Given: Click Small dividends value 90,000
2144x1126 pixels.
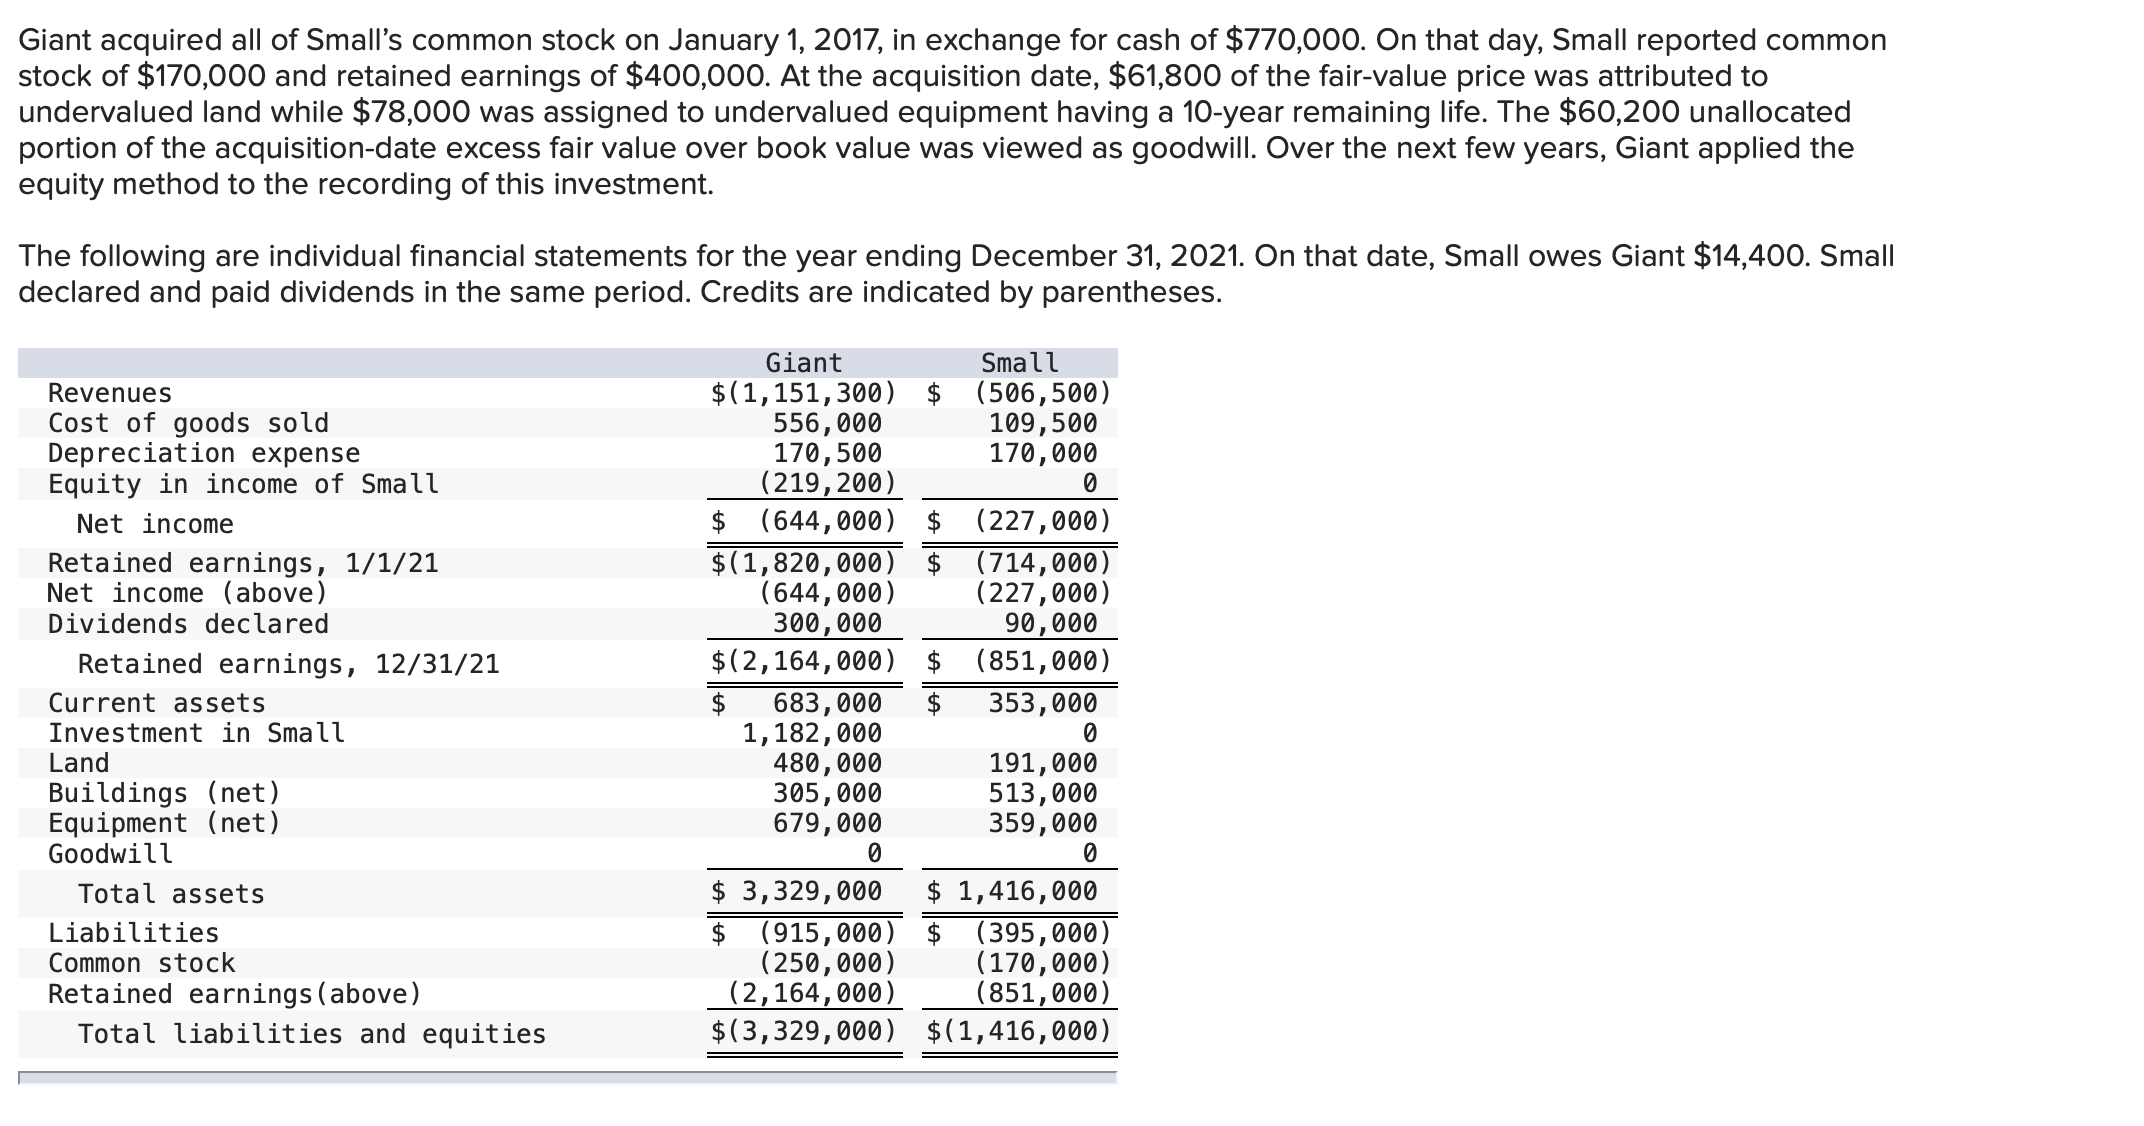Looking at the screenshot, I should (1051, 624).
